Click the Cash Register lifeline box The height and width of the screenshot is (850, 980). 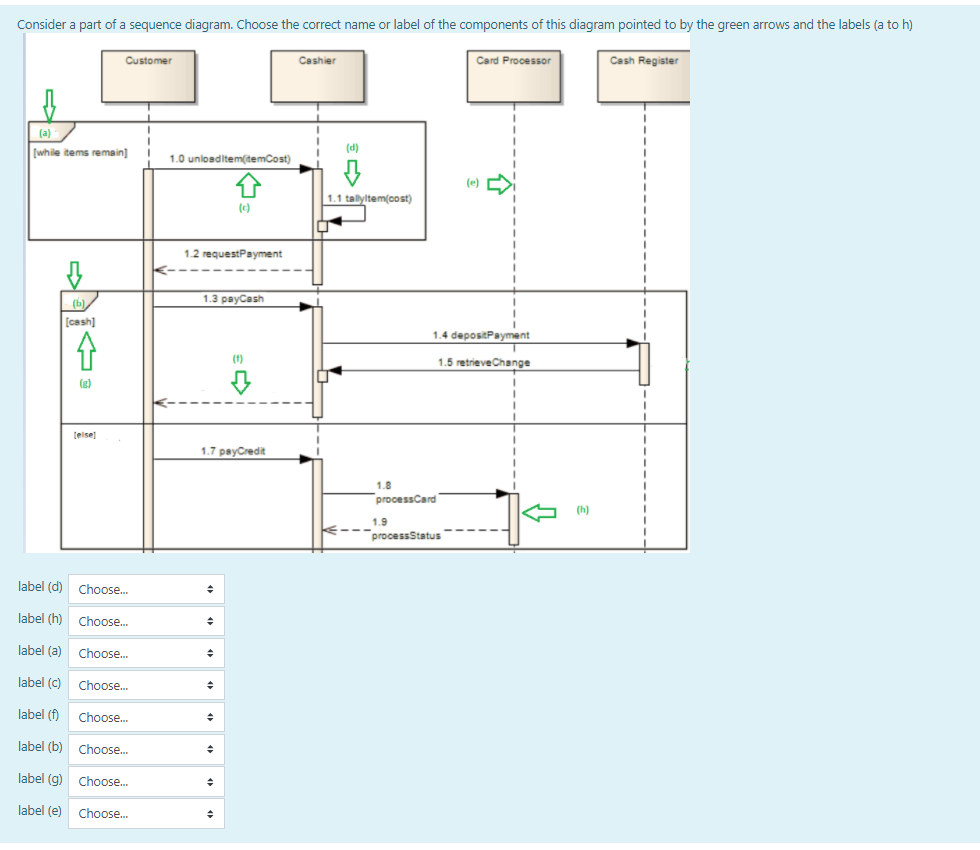[x=645, y=74]
